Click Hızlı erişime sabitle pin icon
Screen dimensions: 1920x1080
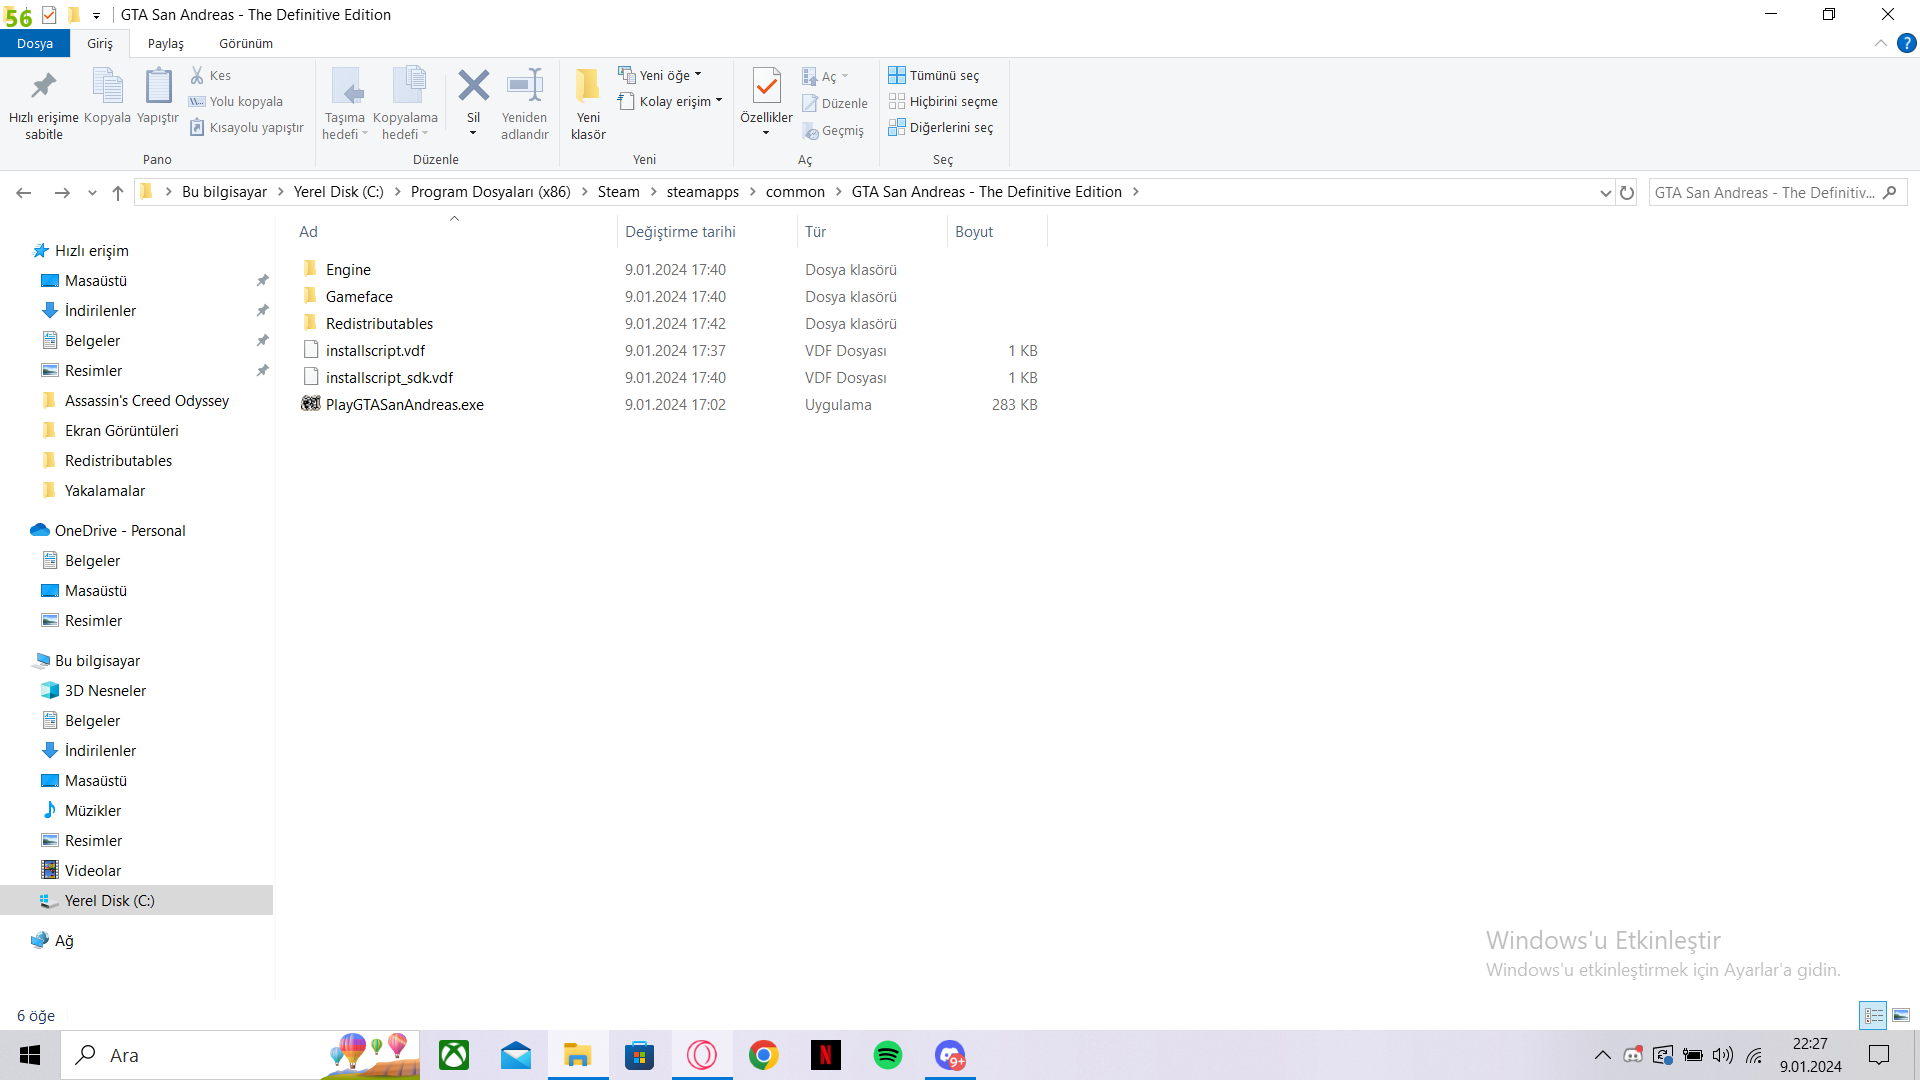tap(43, 87)
